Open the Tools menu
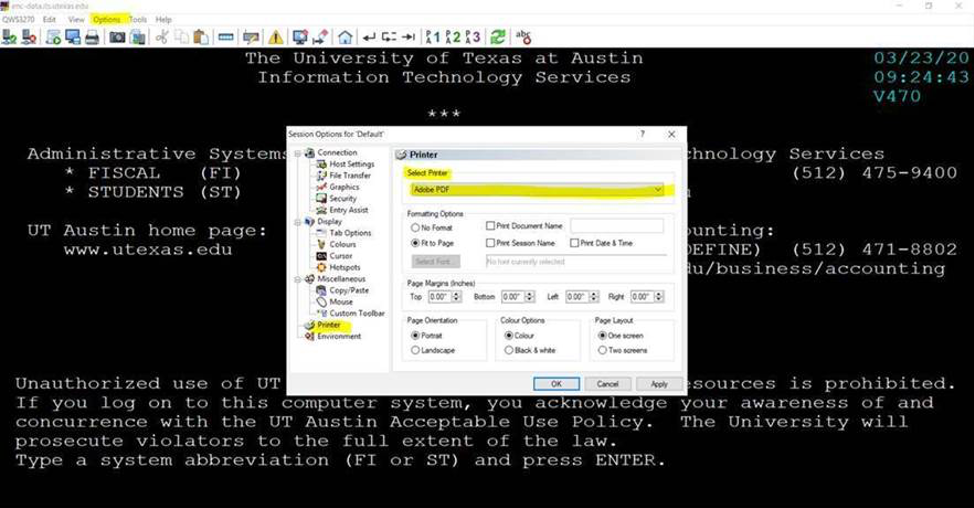 tap(138, 19)
